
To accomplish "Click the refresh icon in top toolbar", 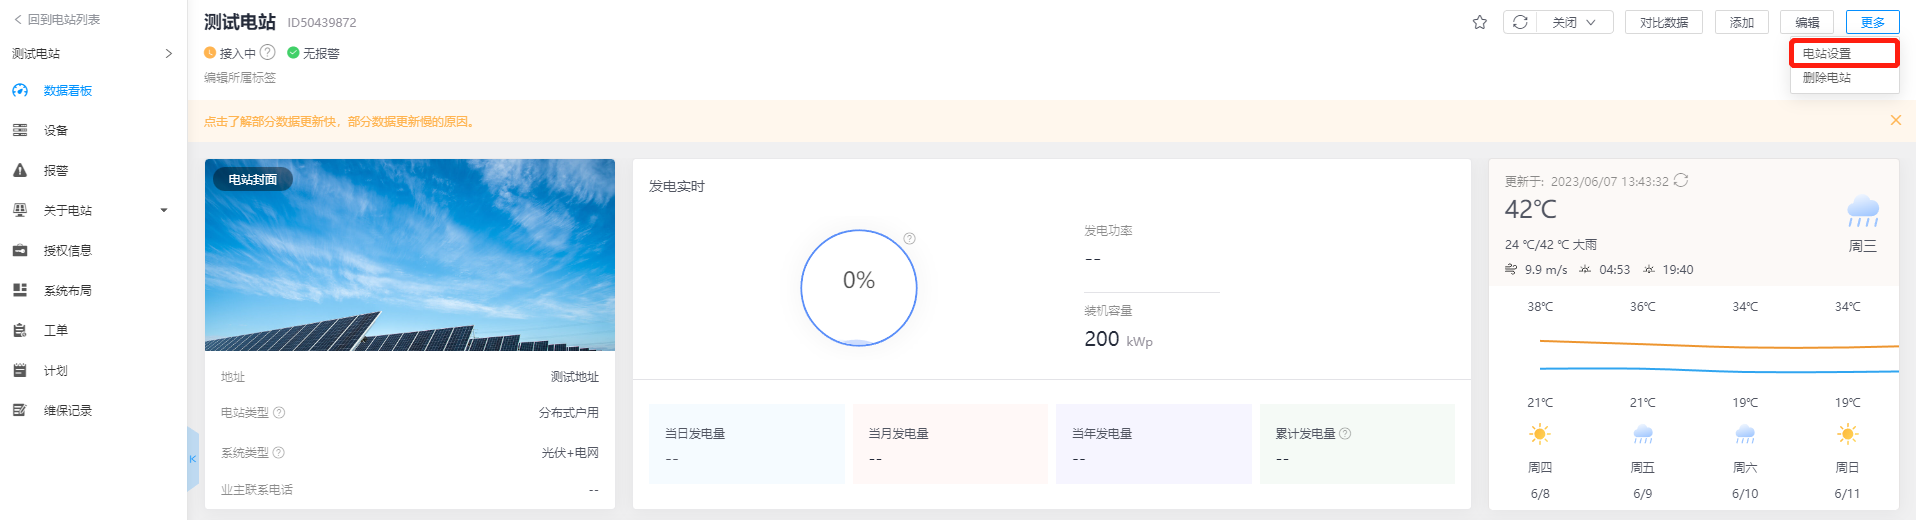I will [x=1520, y=22].
